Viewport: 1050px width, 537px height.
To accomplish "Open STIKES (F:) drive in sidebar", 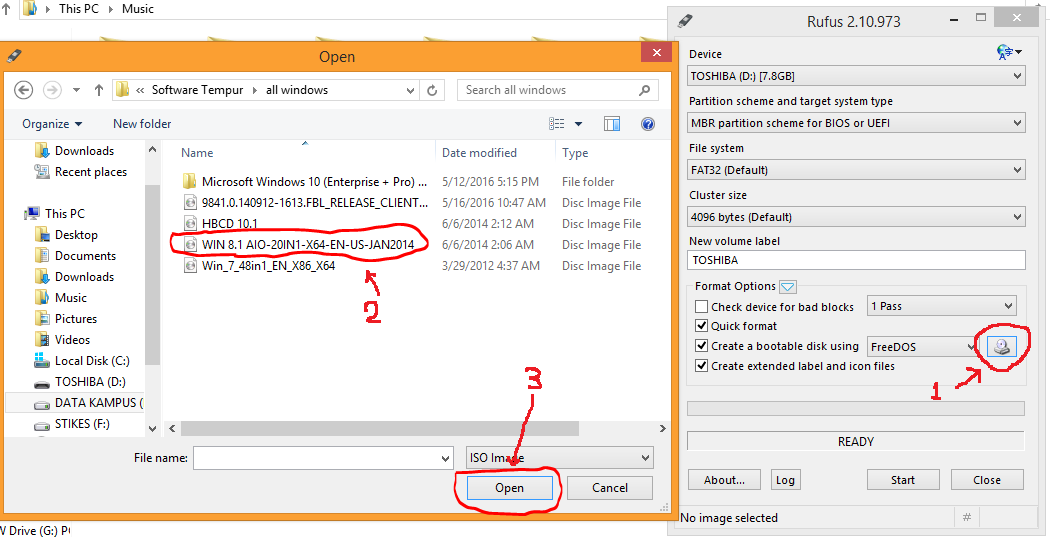I will (72, 424).
